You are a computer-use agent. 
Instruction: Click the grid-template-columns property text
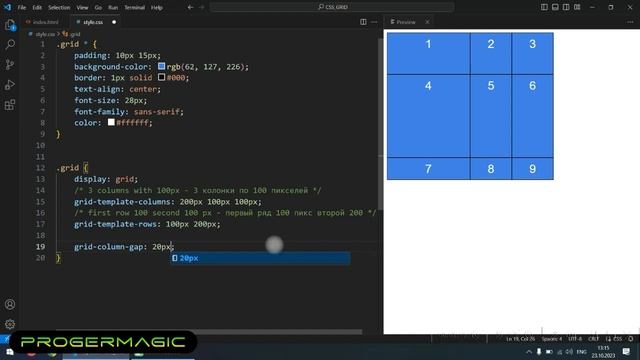click(122, 202)
